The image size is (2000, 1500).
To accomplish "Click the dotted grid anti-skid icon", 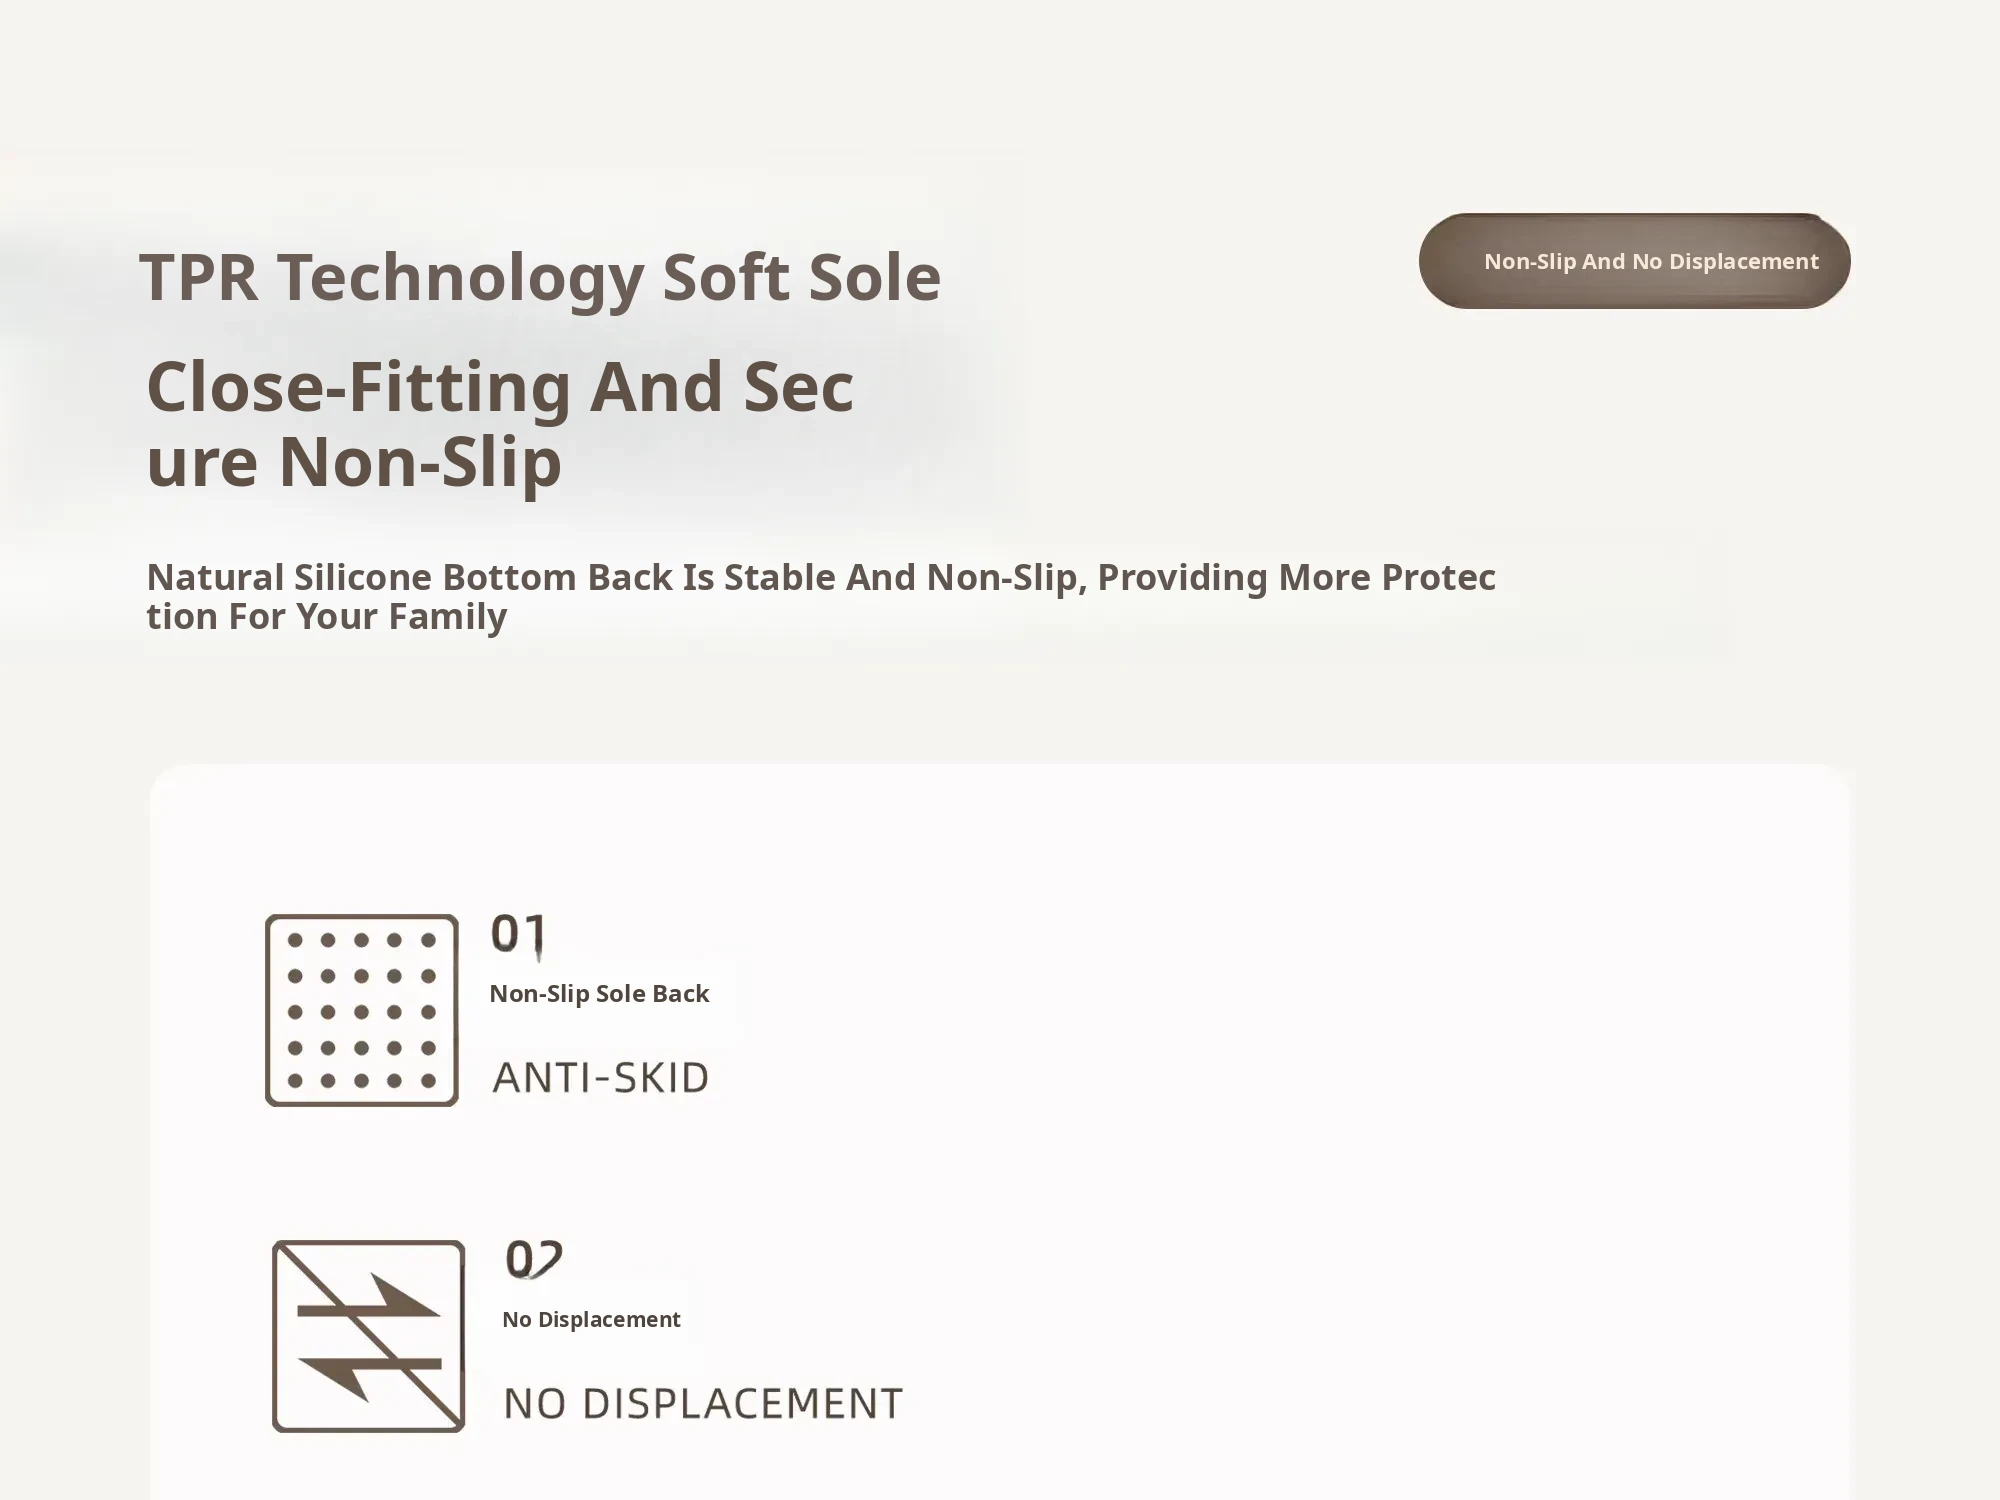I will (x=362, y=1010).
